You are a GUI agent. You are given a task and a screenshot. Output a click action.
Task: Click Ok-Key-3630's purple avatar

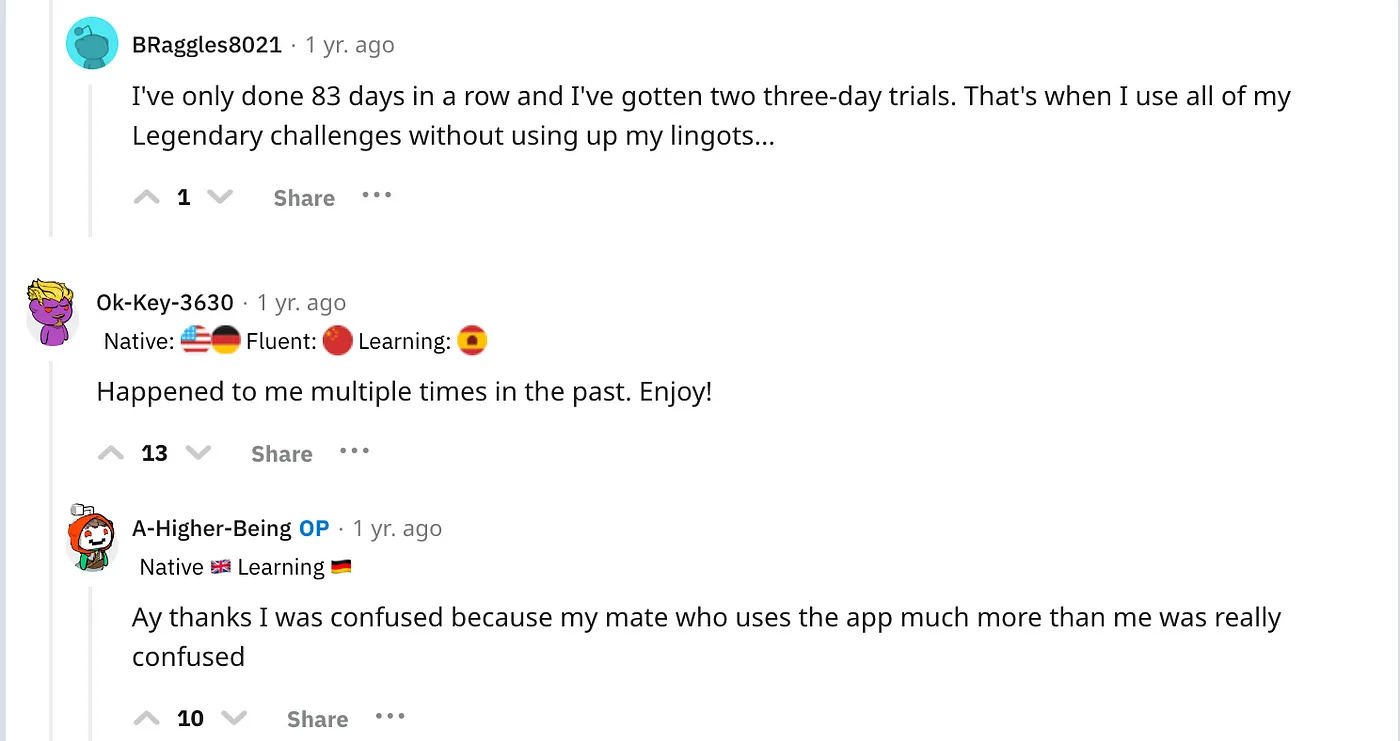[x=53, y=312]
